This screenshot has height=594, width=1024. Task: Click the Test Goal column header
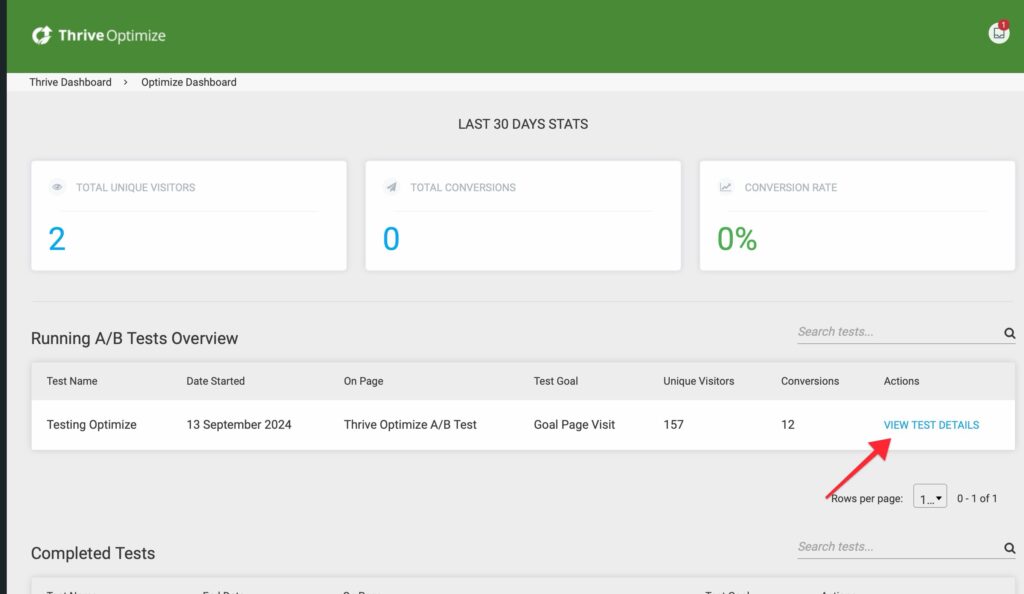[556, 381]
